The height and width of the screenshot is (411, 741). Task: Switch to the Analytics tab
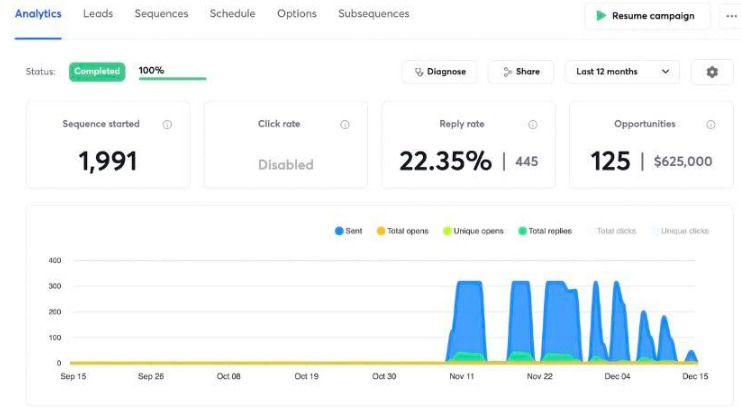click(x=38, y=14)
